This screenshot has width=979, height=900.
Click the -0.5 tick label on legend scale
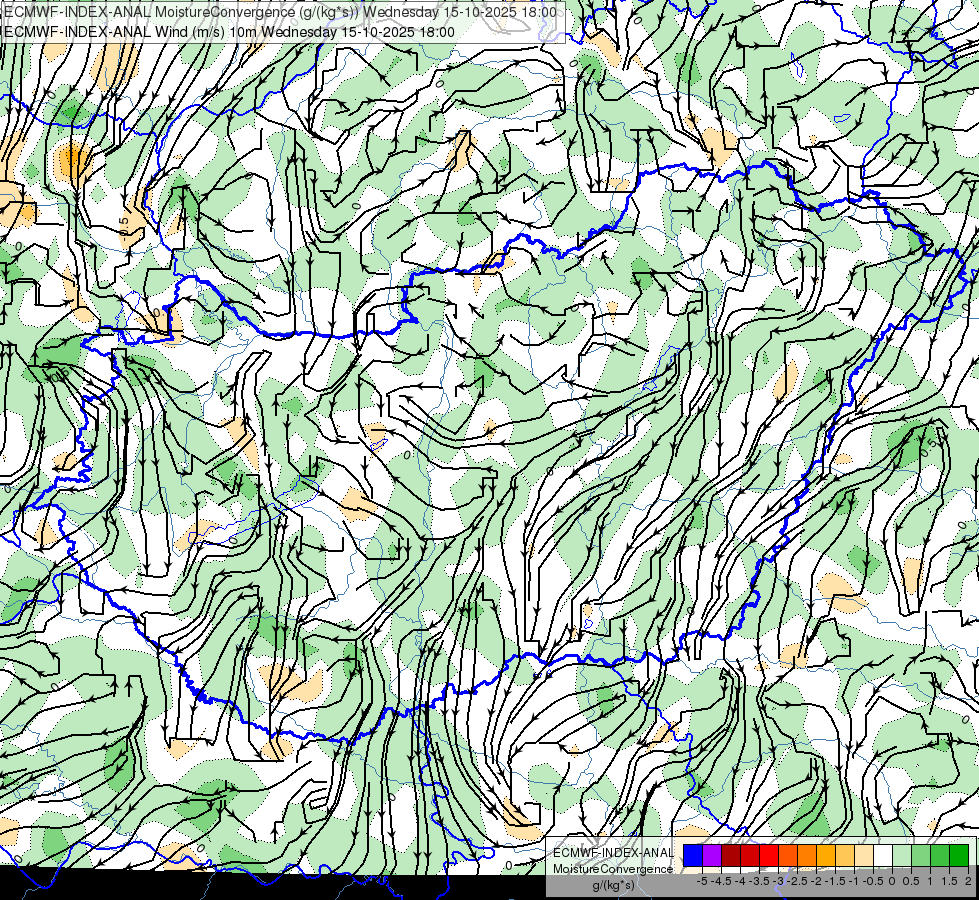coord(873,881)
